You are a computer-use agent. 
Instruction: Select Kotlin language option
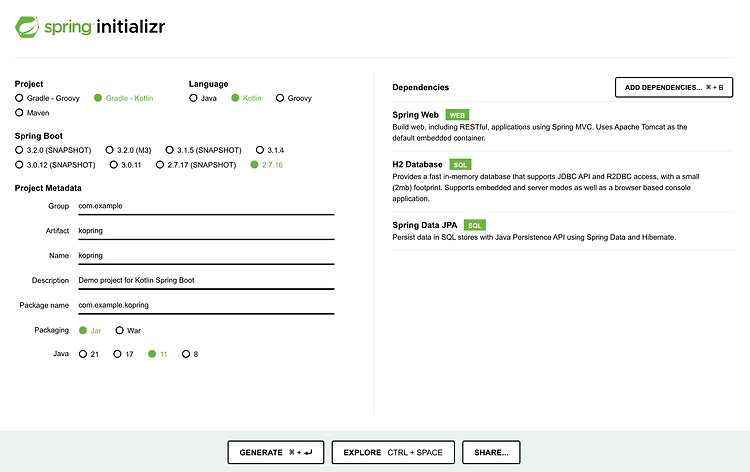[x=246, y=98]
